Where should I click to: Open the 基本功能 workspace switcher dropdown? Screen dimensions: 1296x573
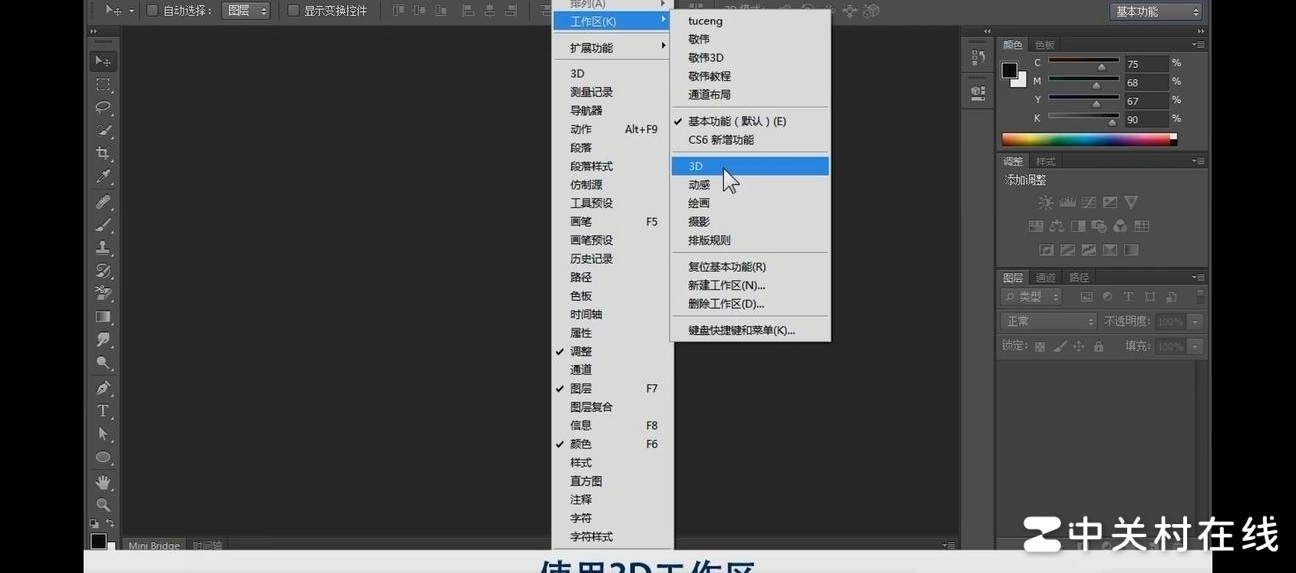pos(1155,12)
